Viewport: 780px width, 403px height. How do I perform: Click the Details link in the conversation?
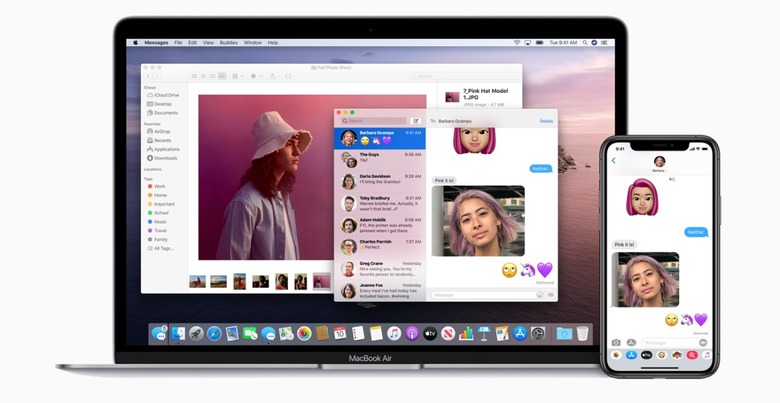pos(546,120)
